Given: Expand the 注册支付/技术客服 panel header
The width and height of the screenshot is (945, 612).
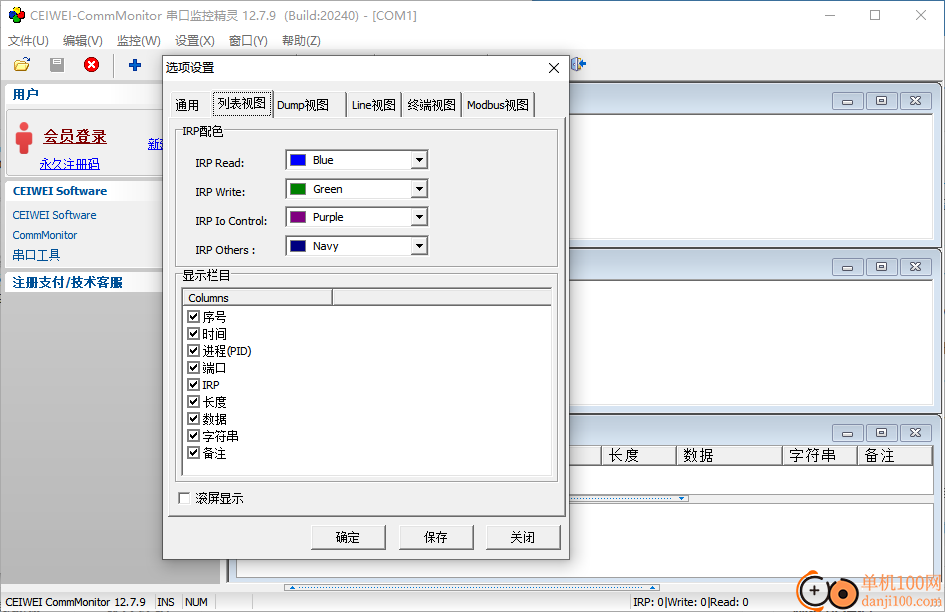Looking at the screenshot, I should tap(84, 282).
